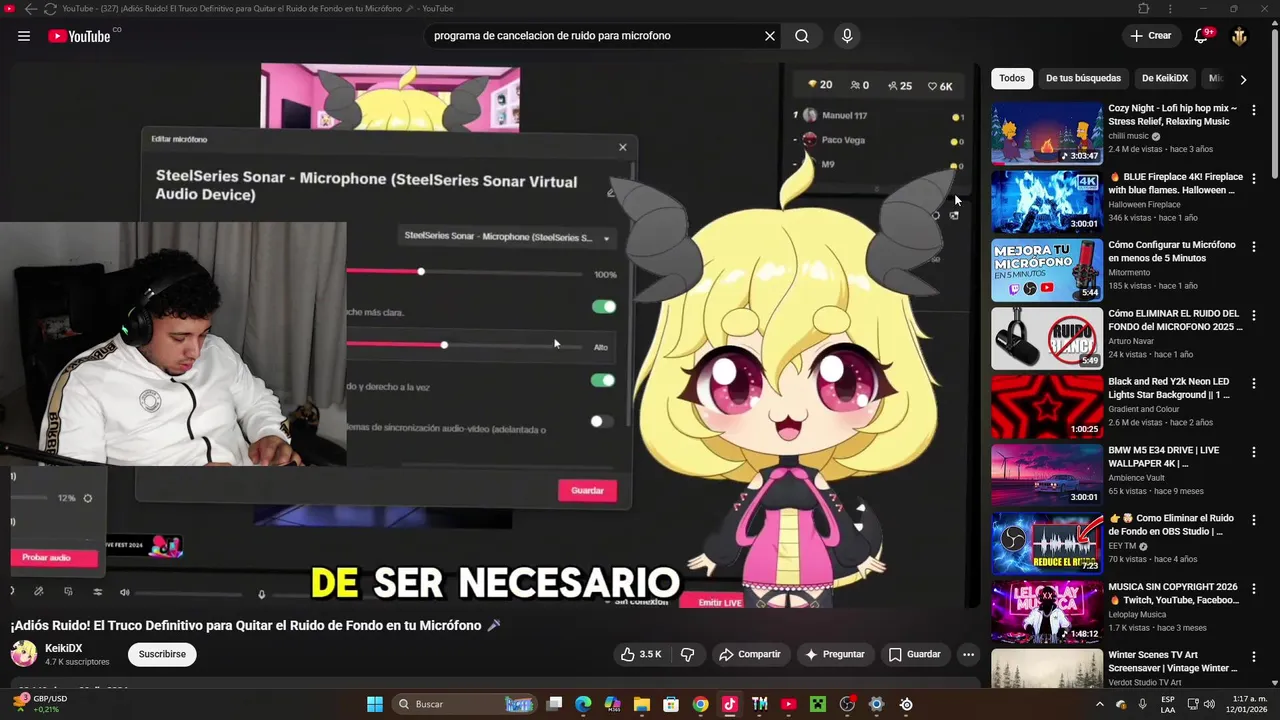Open the KeikiDX channel name link
This screenshot has width=1280, height=720.
(64, 648)
